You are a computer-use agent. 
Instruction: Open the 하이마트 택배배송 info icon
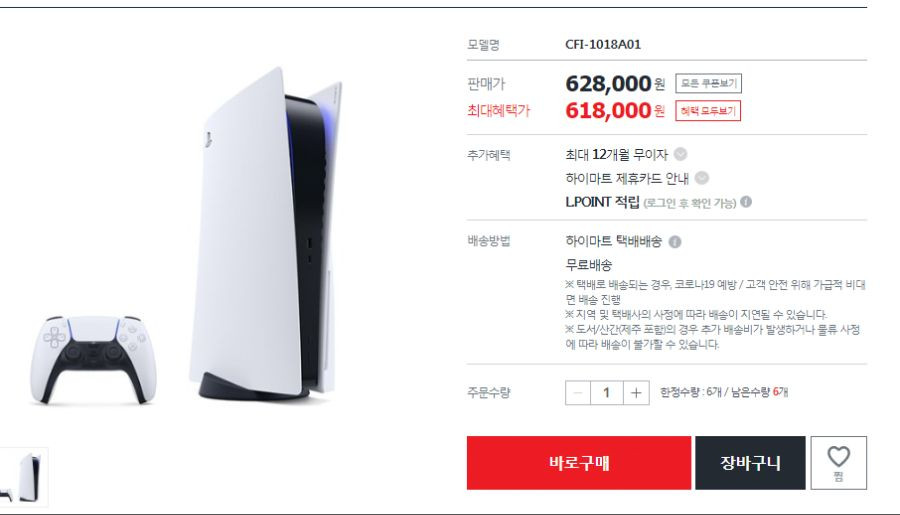pos(675,242)
